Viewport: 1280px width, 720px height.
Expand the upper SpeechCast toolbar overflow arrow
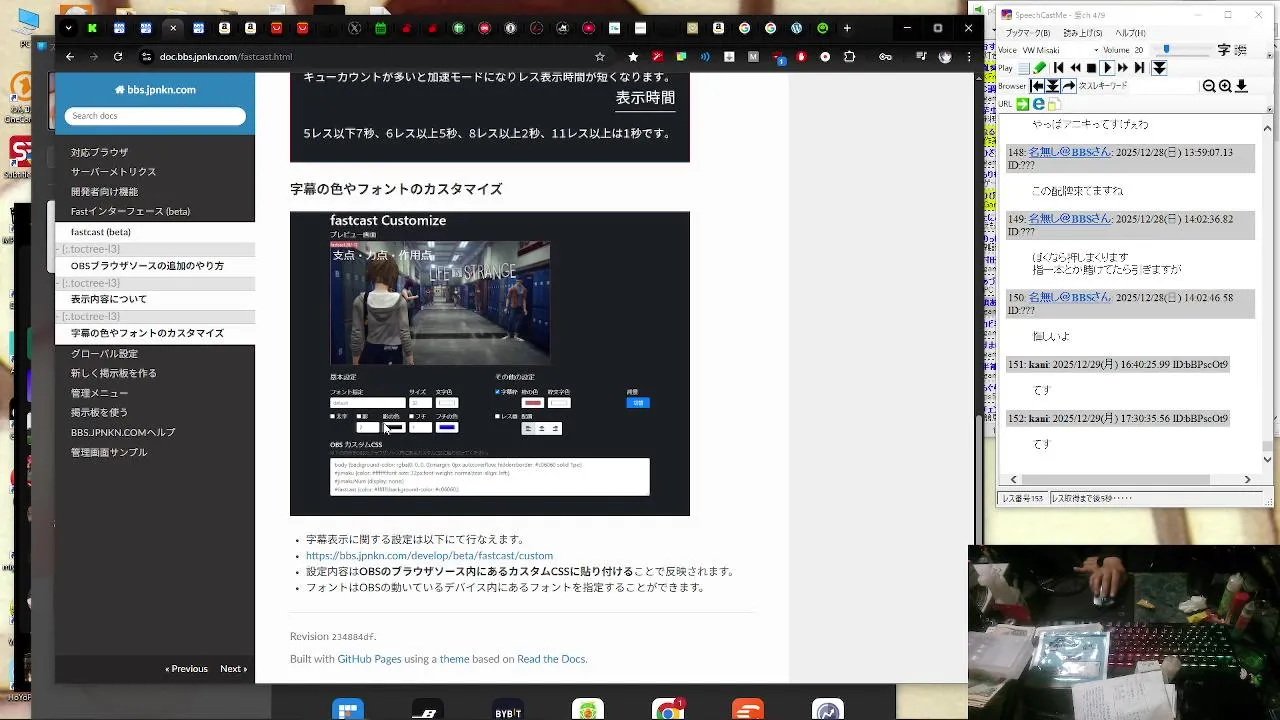(x=1270, y=55)
